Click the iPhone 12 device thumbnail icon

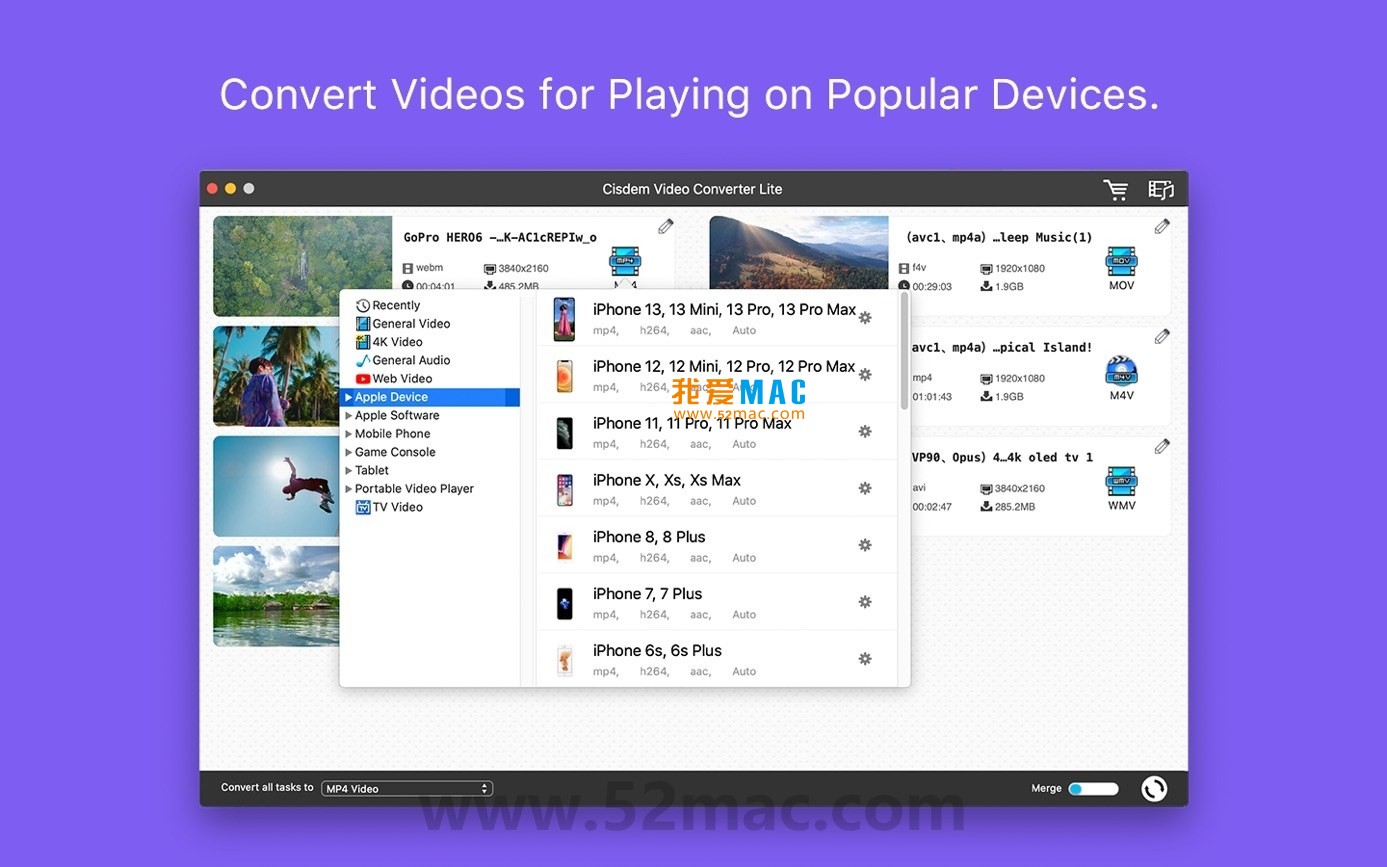pyautogui.click(x=565, y=376)
